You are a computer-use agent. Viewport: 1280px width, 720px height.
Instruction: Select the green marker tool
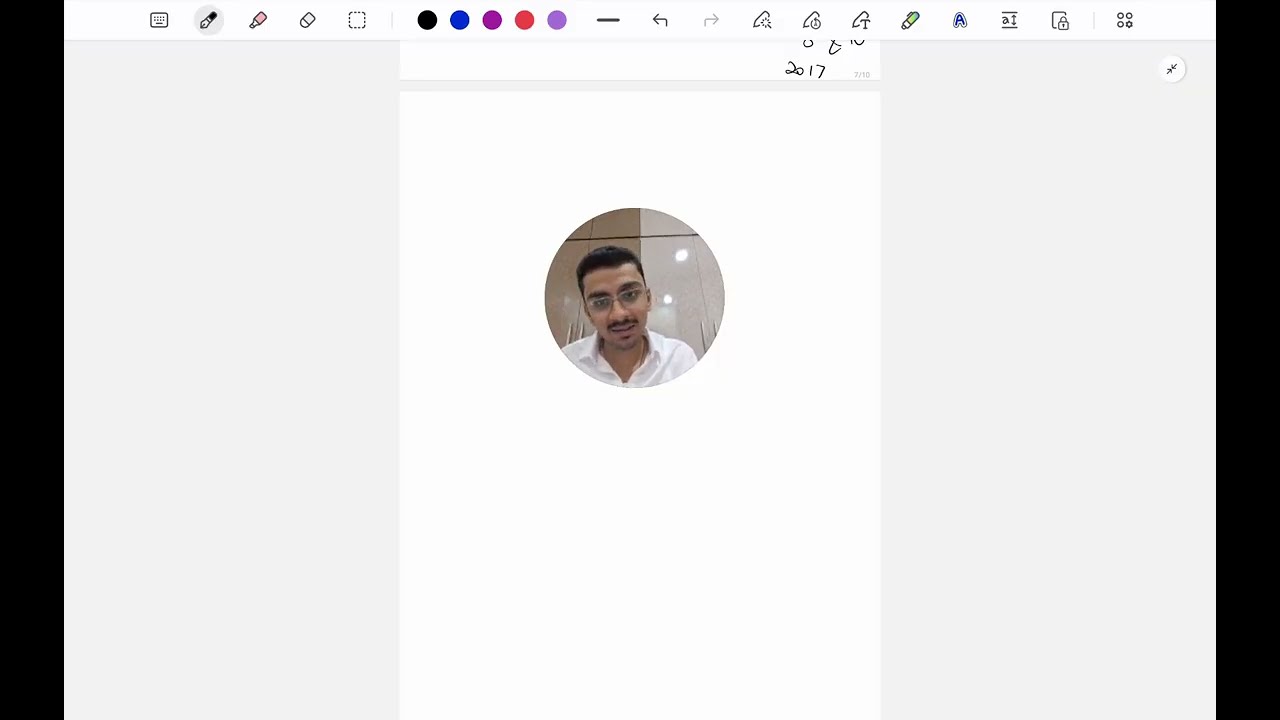(910, 20)
